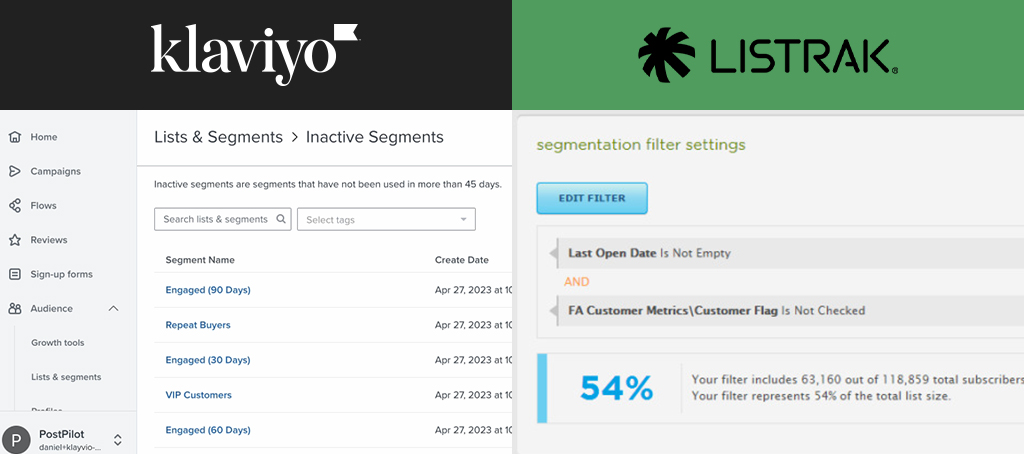Open the Reviews menu item
Image resolution: width=1024 pixels, height=454 pixels.
coord(49,240)
